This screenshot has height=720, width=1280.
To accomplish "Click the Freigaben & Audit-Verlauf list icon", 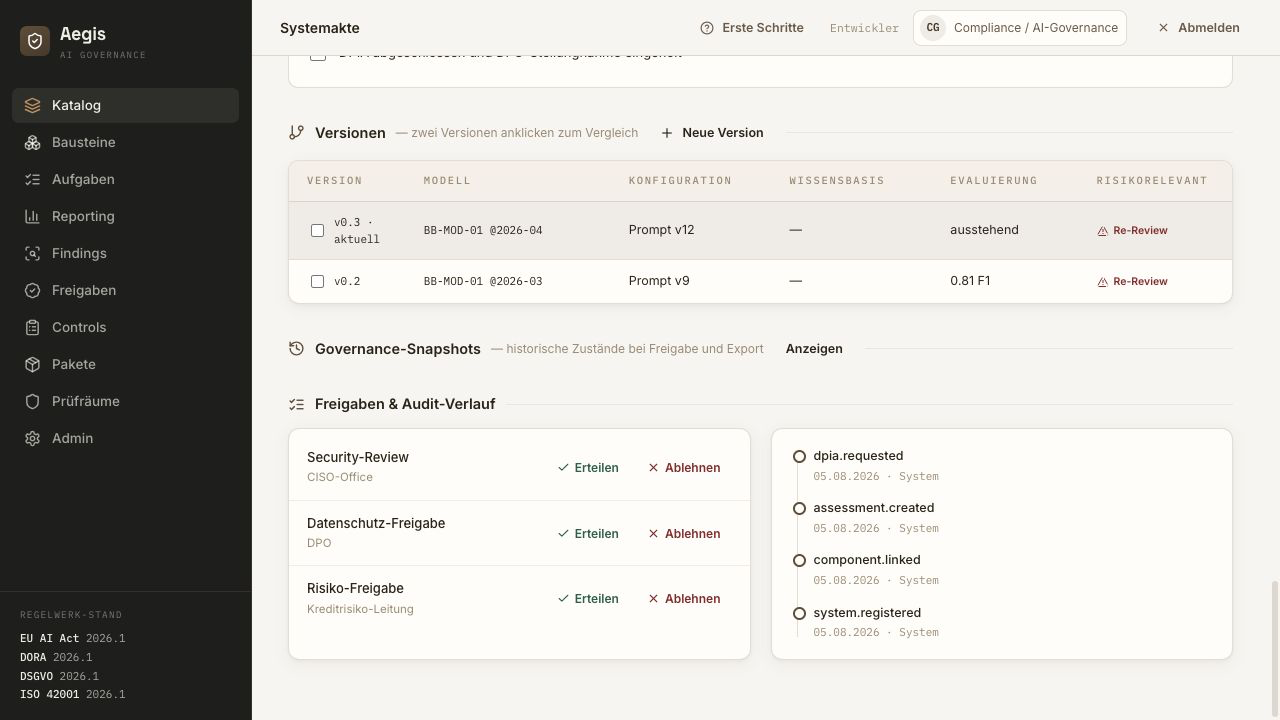I will pos(296,404).
